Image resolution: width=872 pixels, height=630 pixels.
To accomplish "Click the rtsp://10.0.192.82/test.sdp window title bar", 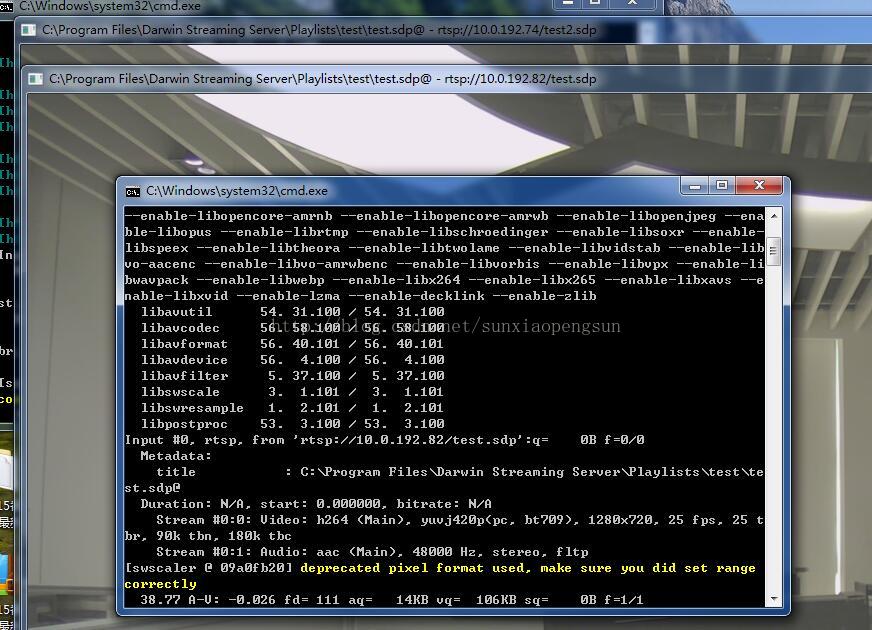I will pos(445,79).
